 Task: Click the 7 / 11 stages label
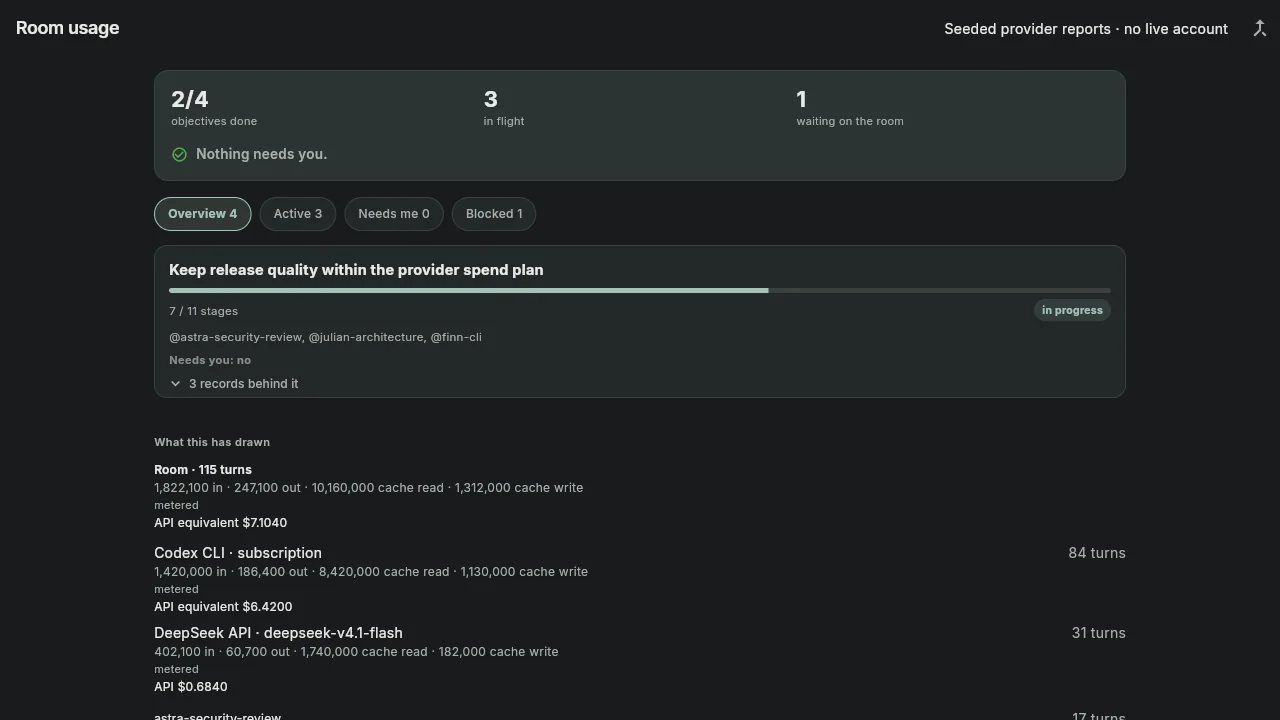203,311
